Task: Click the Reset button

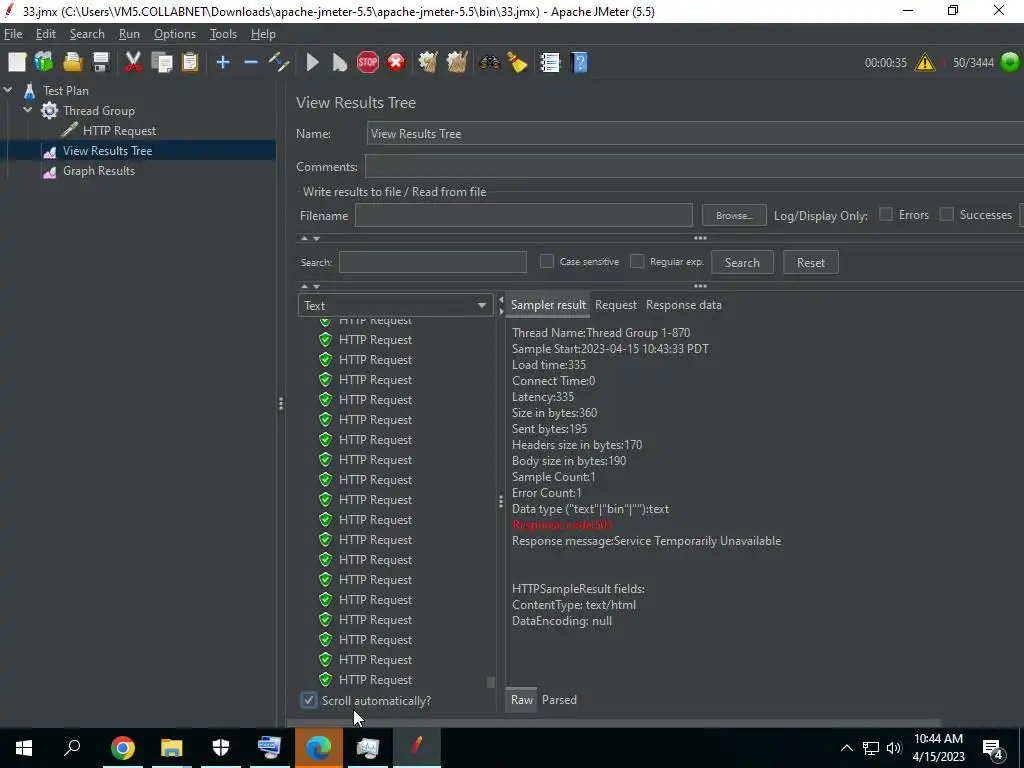Action: click(810, 263)
